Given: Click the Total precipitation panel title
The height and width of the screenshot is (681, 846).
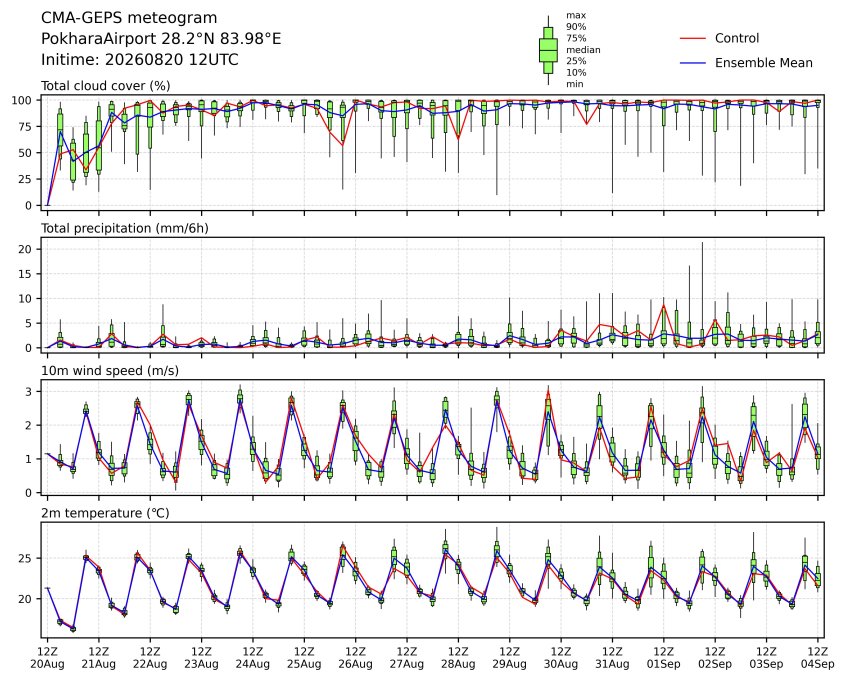Looking at the screenshot, I should (125, 228).
